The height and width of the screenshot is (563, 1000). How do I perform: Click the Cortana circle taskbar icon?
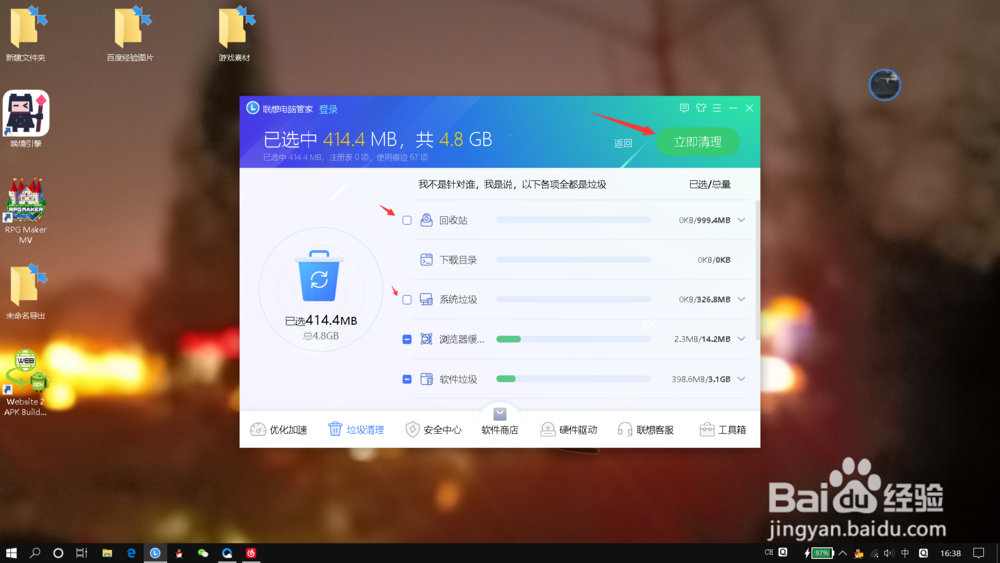(58, 553)
